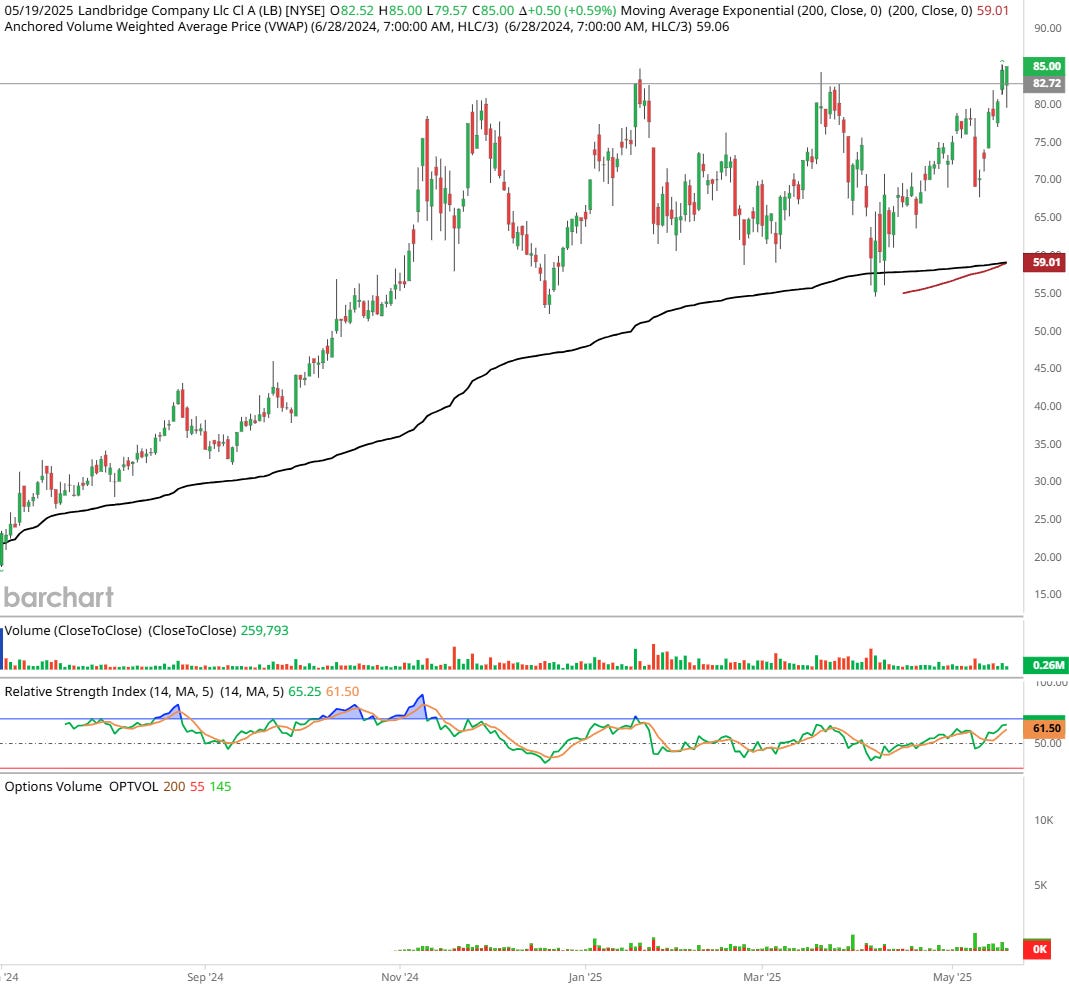Viewport: 1069px width, 988px height.
Task: Click the 90.00 price axis label
Action: coord(1048,28)
